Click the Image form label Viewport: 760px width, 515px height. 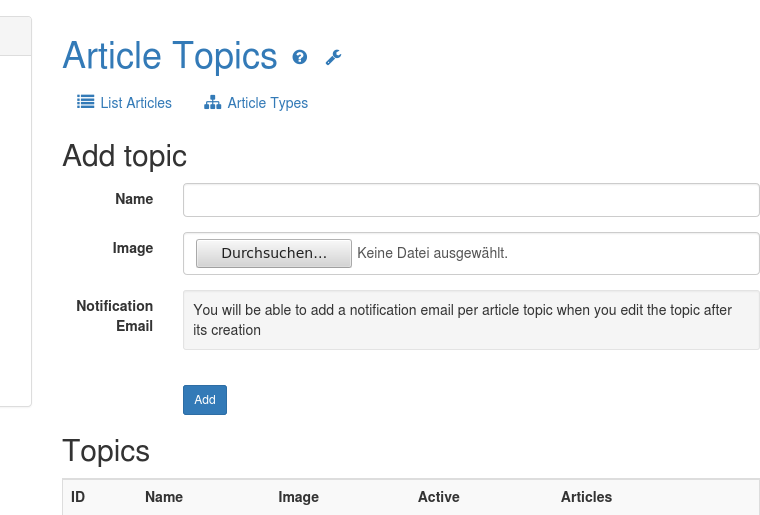tap(133, 248)
